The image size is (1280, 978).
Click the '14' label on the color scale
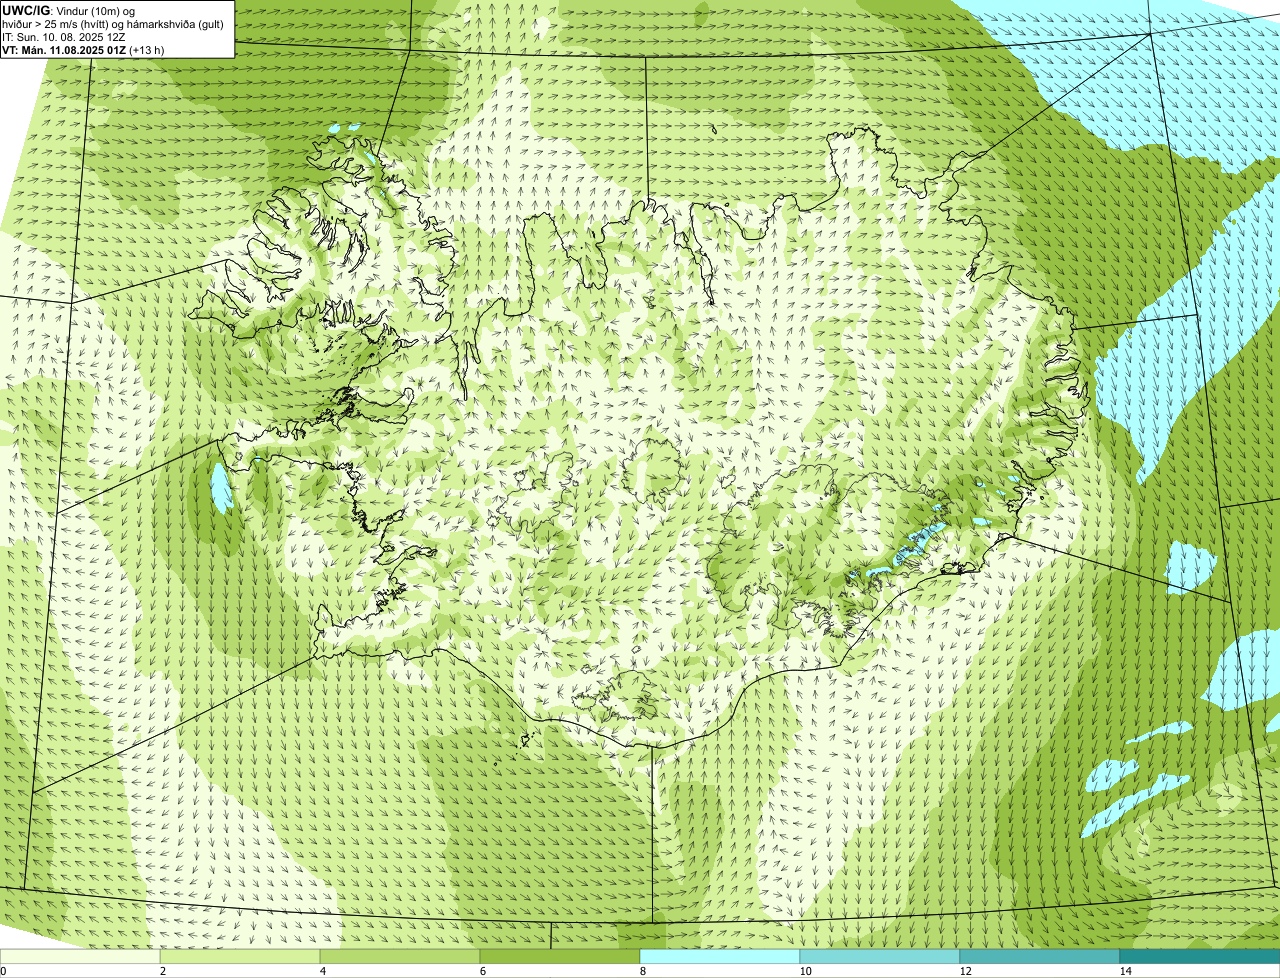(x=1125, y=971)
